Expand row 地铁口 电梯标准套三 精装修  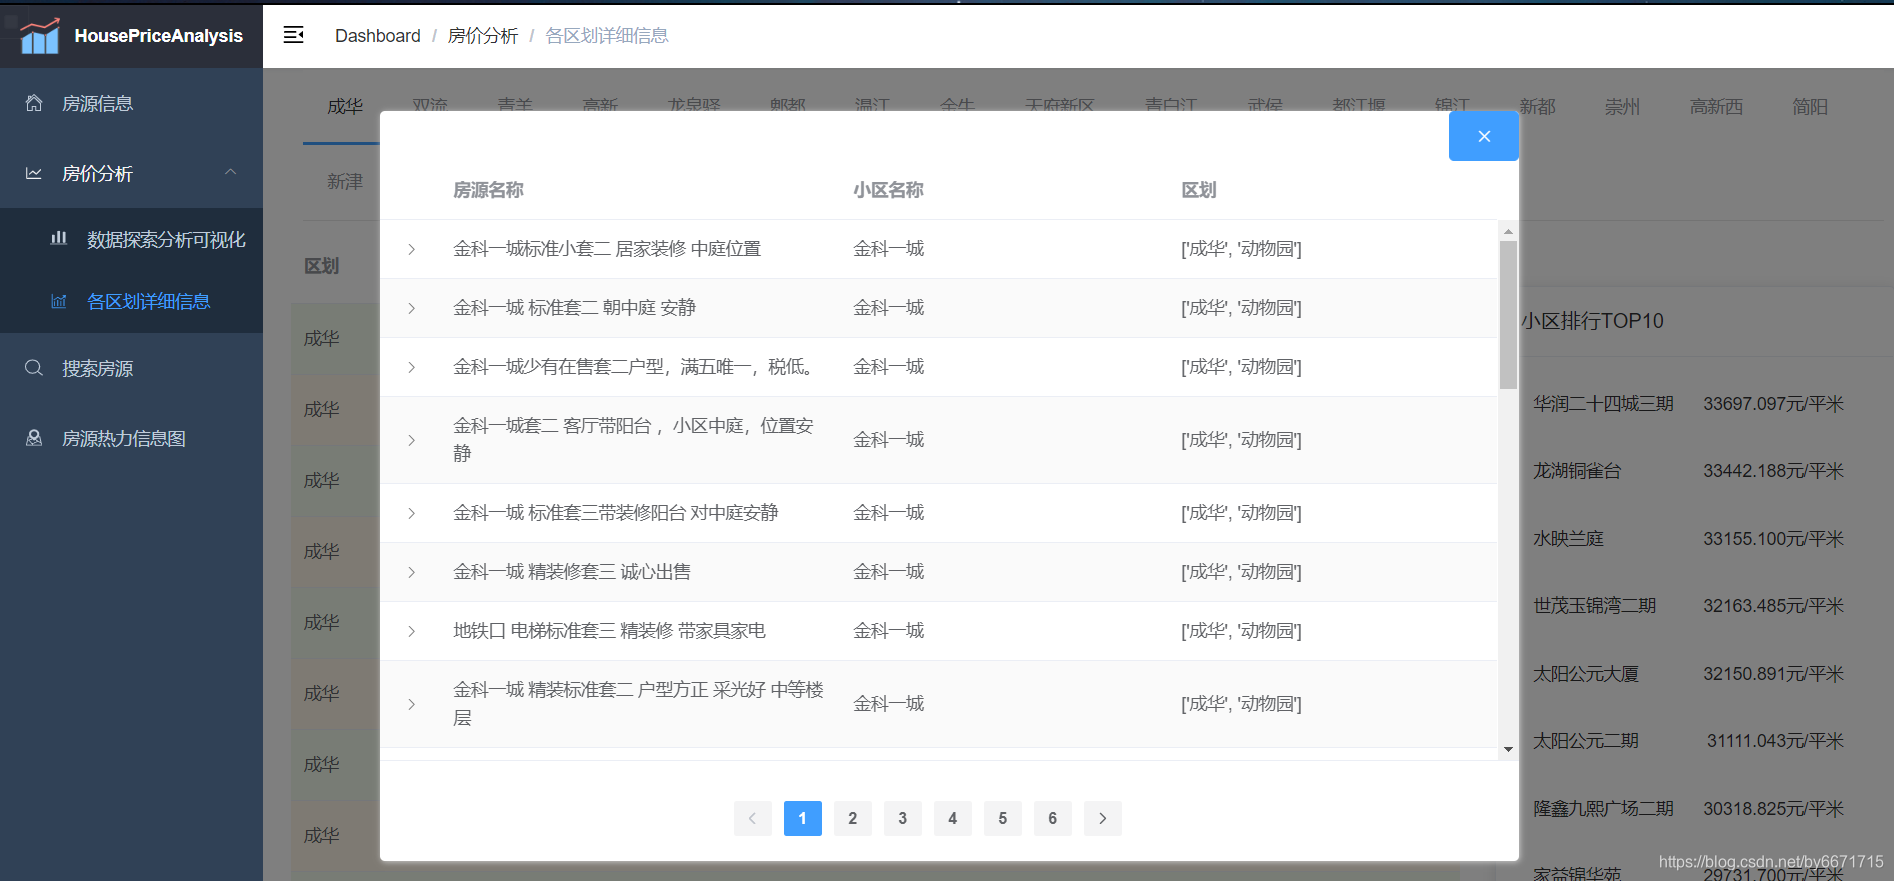click(411, 631)
